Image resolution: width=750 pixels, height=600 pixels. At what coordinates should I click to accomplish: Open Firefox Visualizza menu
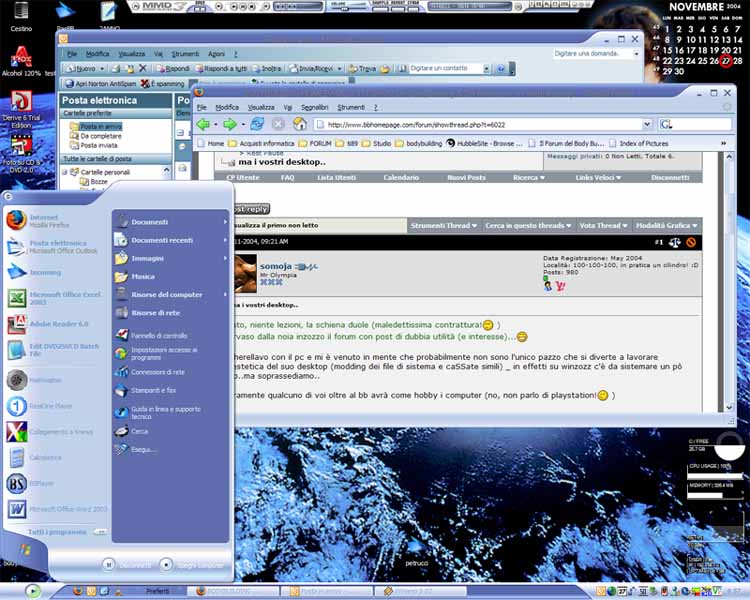[261, 107]
